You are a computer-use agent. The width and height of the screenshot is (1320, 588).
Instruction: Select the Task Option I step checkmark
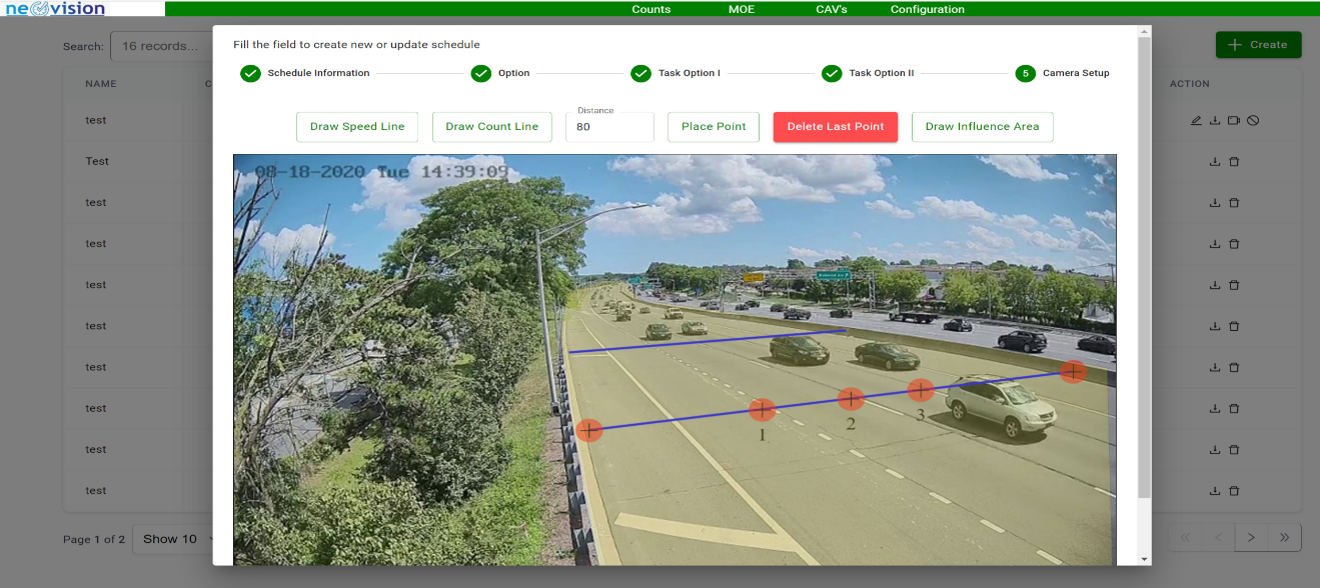point(641,73)
